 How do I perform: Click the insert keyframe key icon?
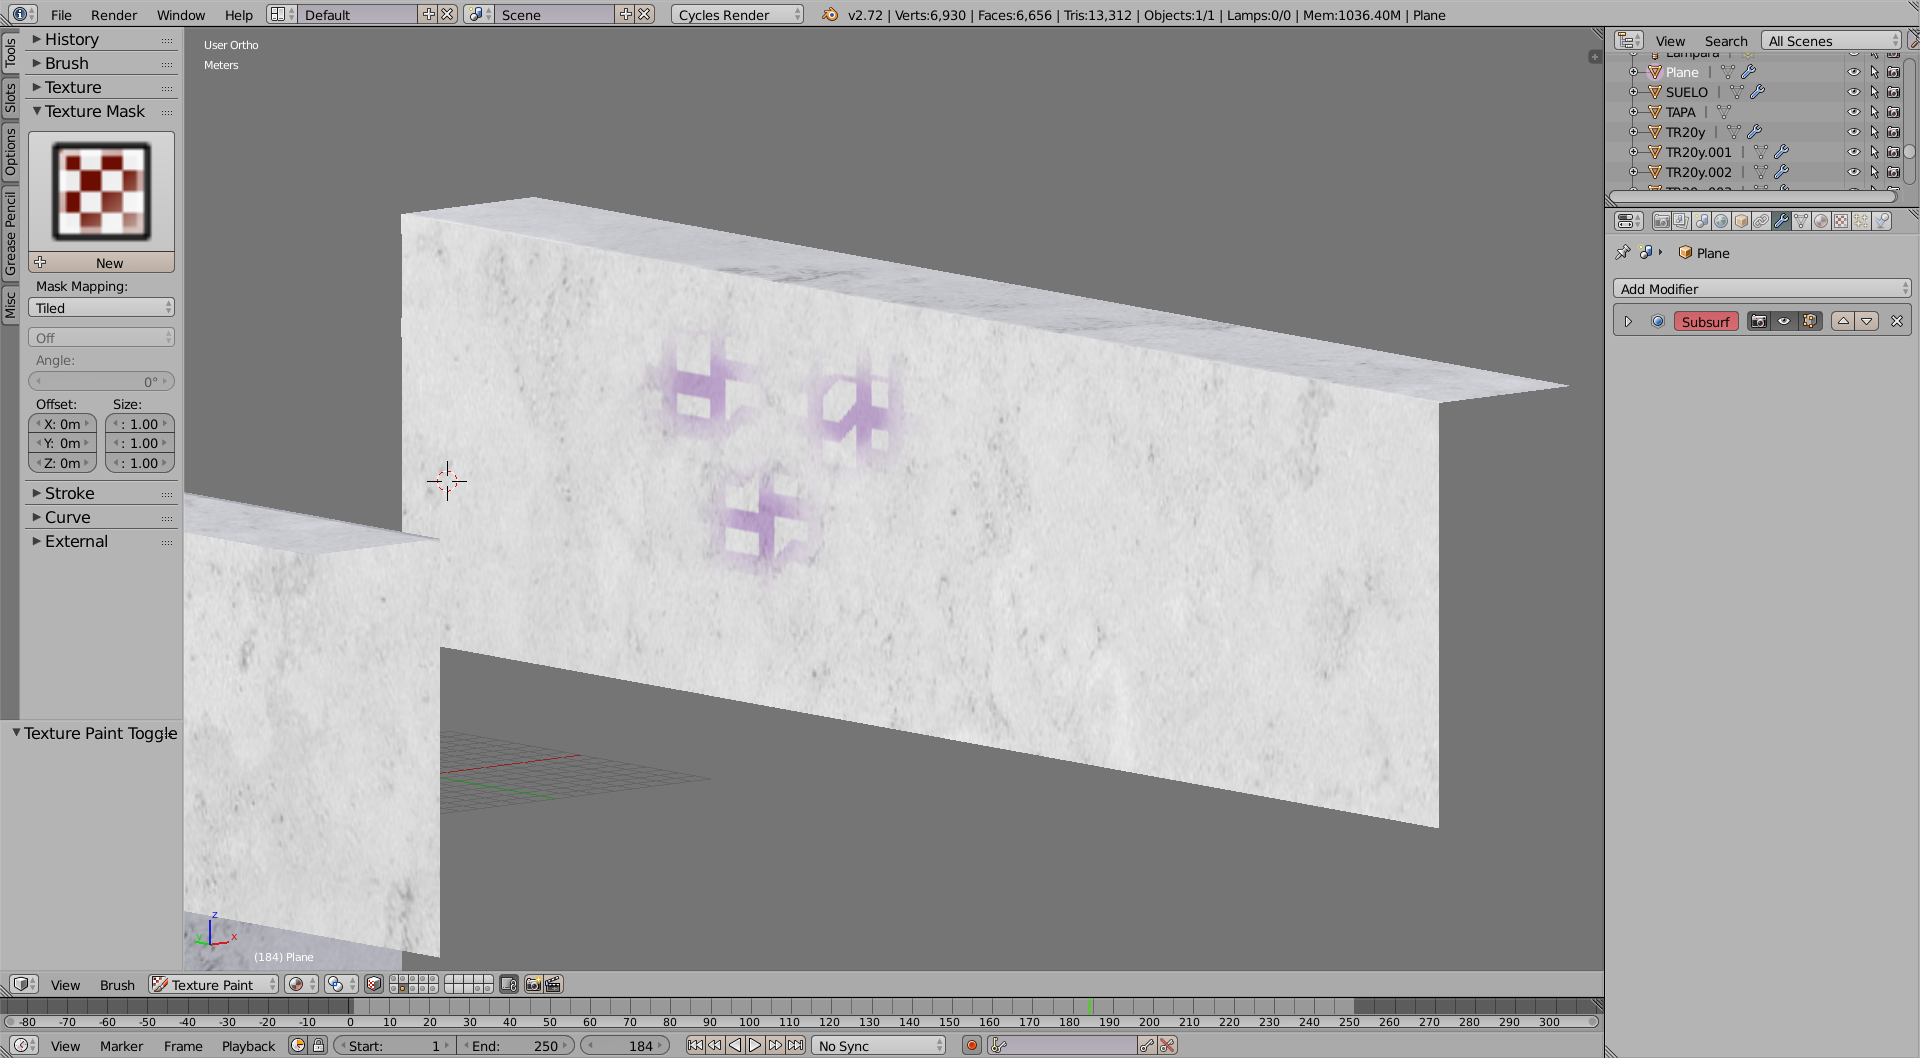coord(1147,1046)
